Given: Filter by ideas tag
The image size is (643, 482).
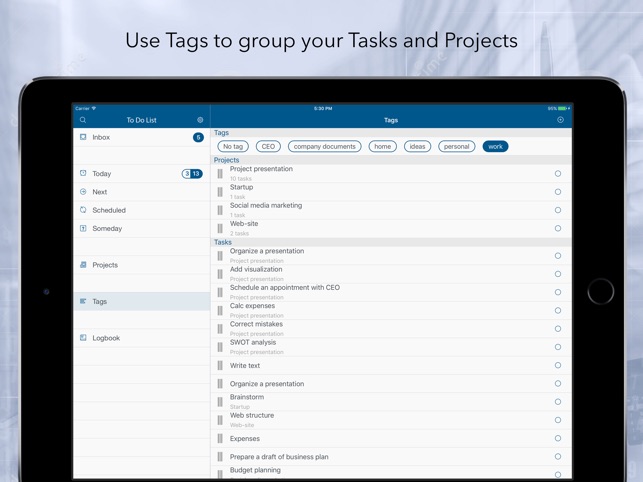Looking at the screenshot, I should [417, 146].
